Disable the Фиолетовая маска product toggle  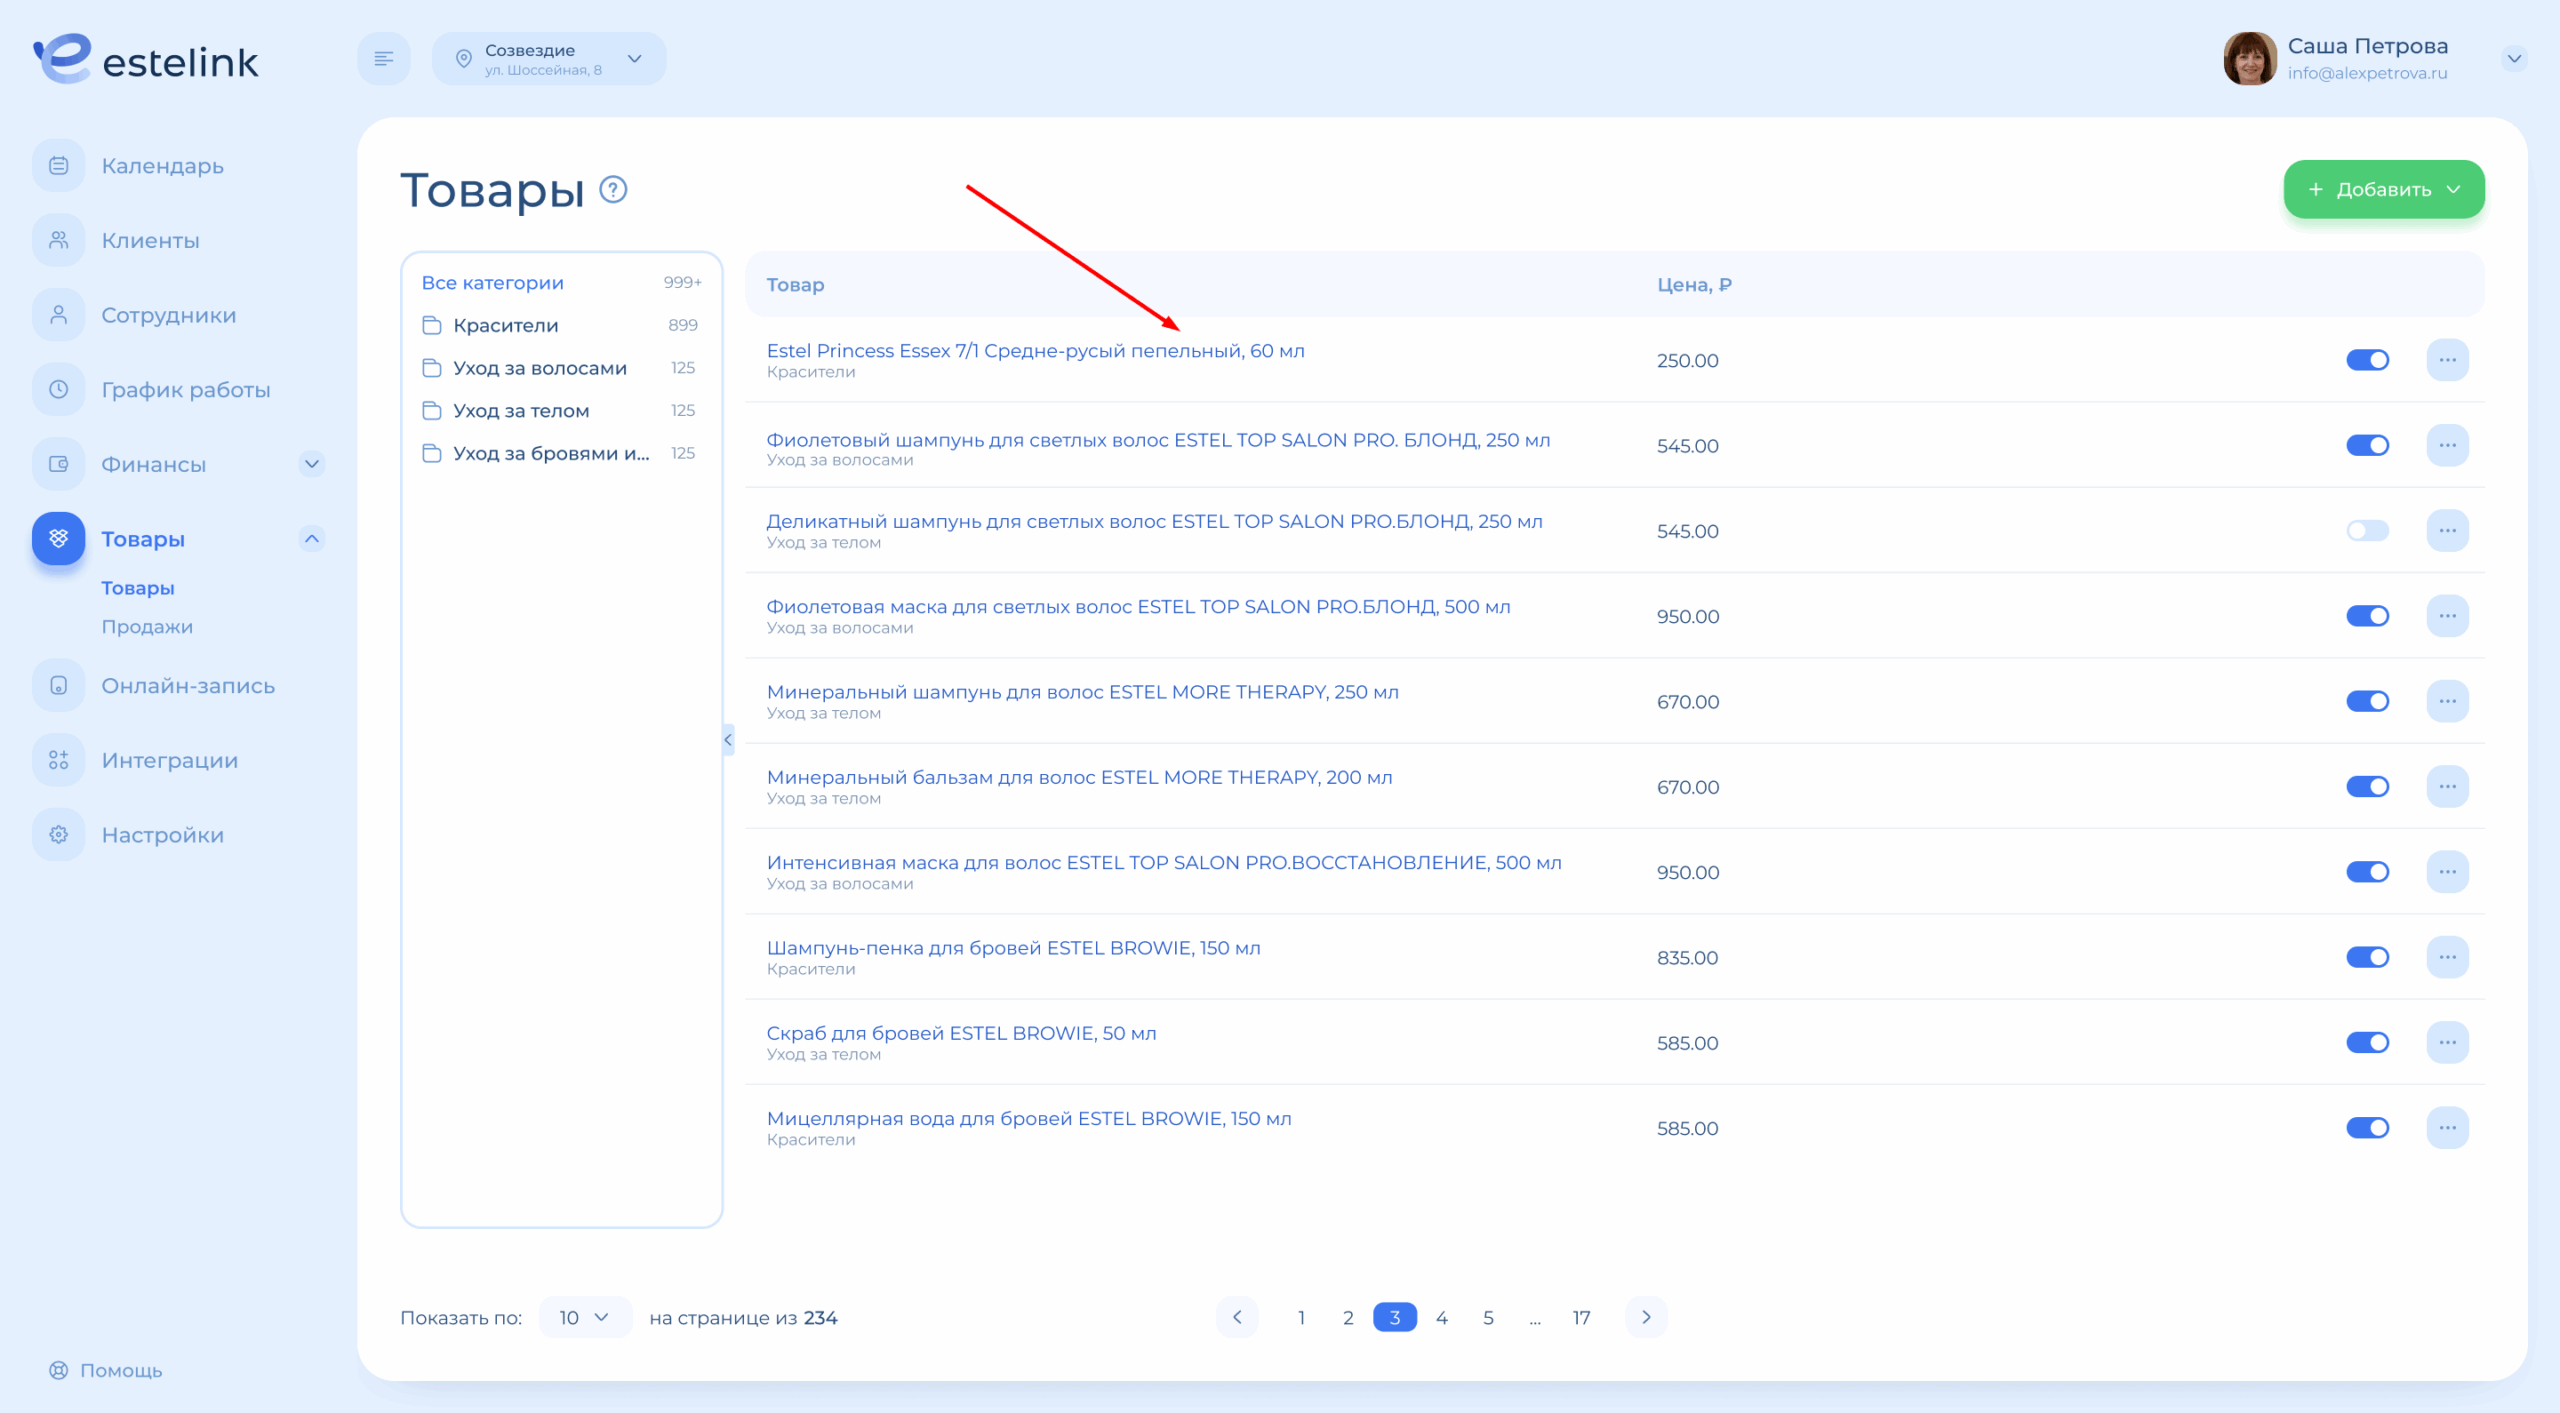click(2367, 616)
